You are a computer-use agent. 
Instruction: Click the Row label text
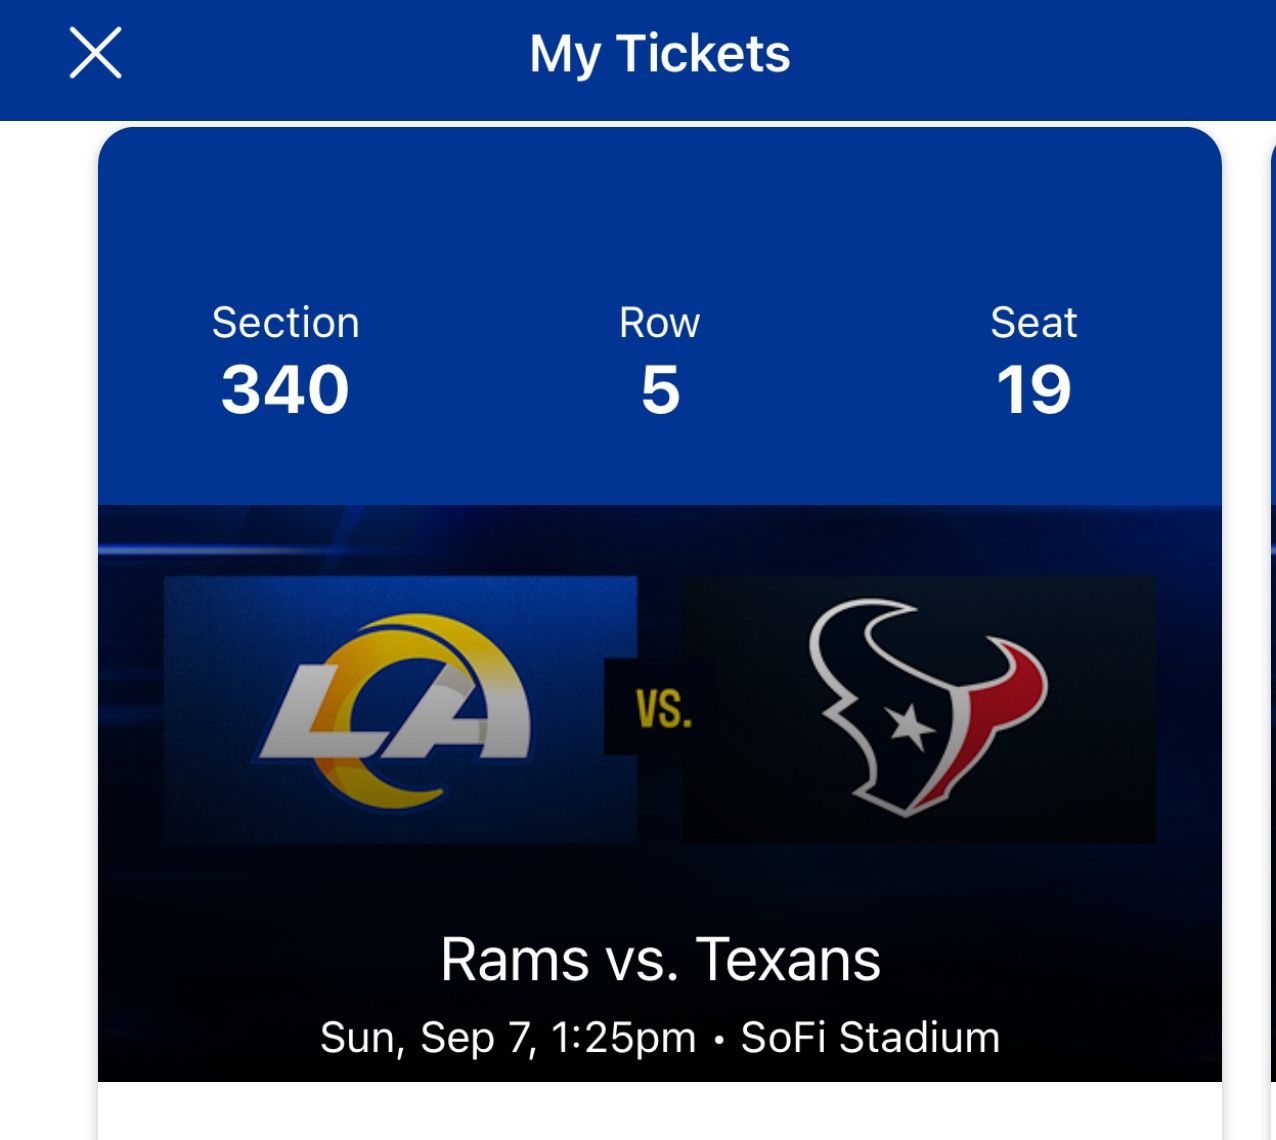pos(659,323)
